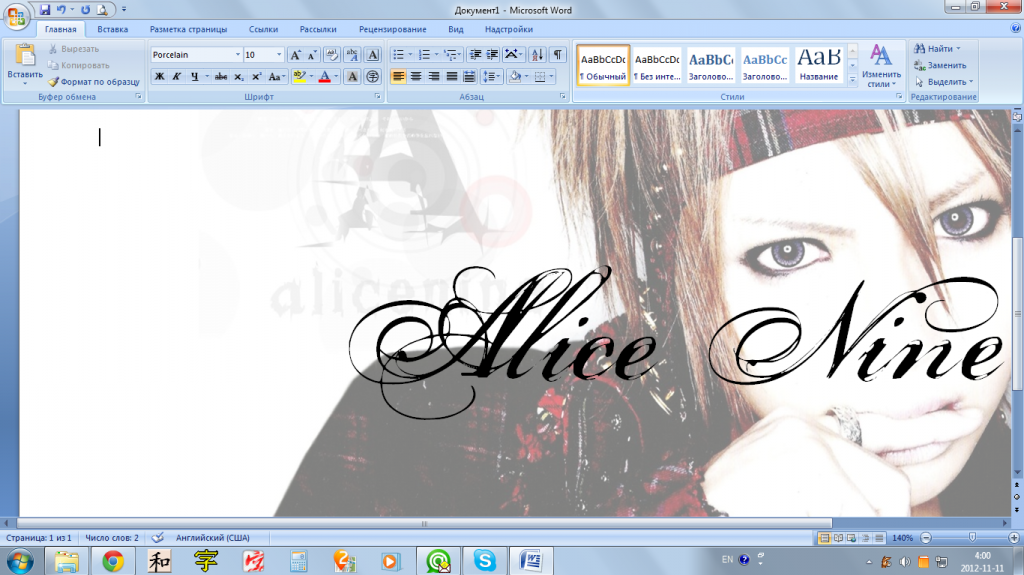
Task: Switch to Вид tab
Action: coord(456,29)
